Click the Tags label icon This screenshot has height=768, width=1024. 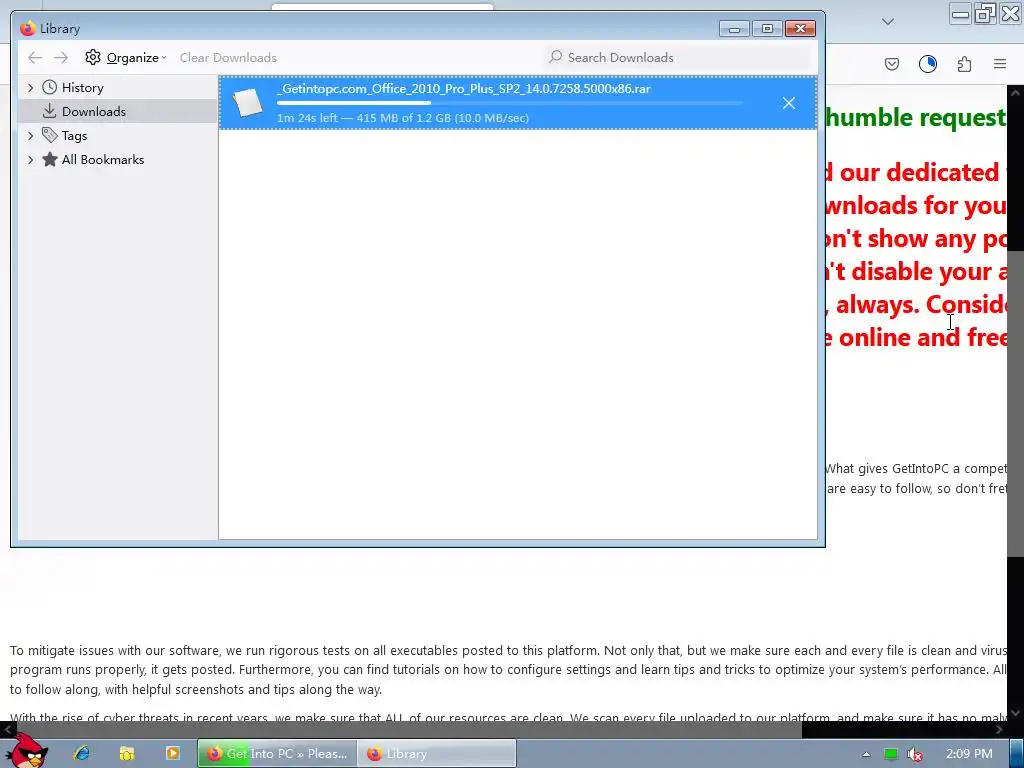tap(50, 135)
